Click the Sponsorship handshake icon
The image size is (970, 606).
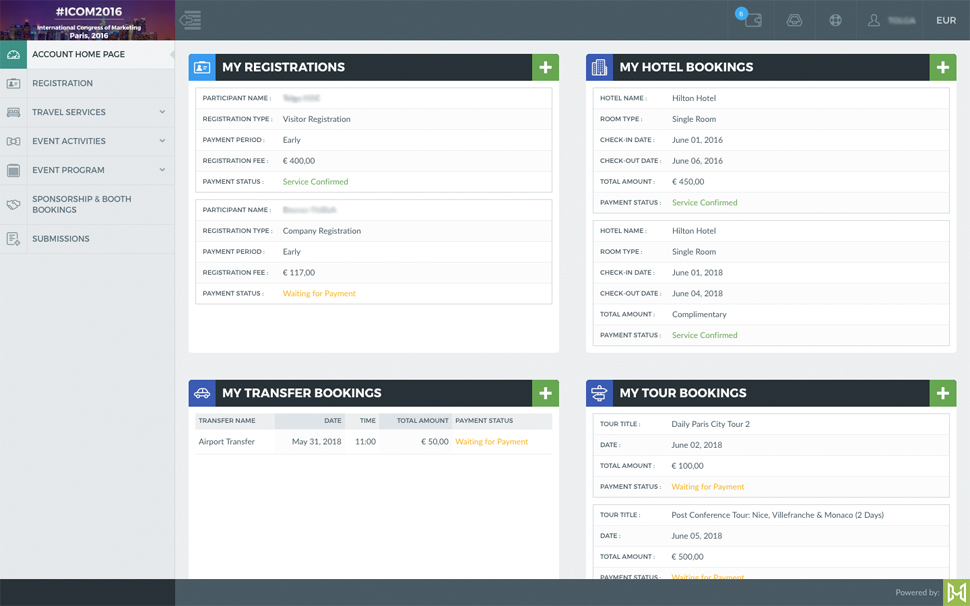click(x=13, y=205)
